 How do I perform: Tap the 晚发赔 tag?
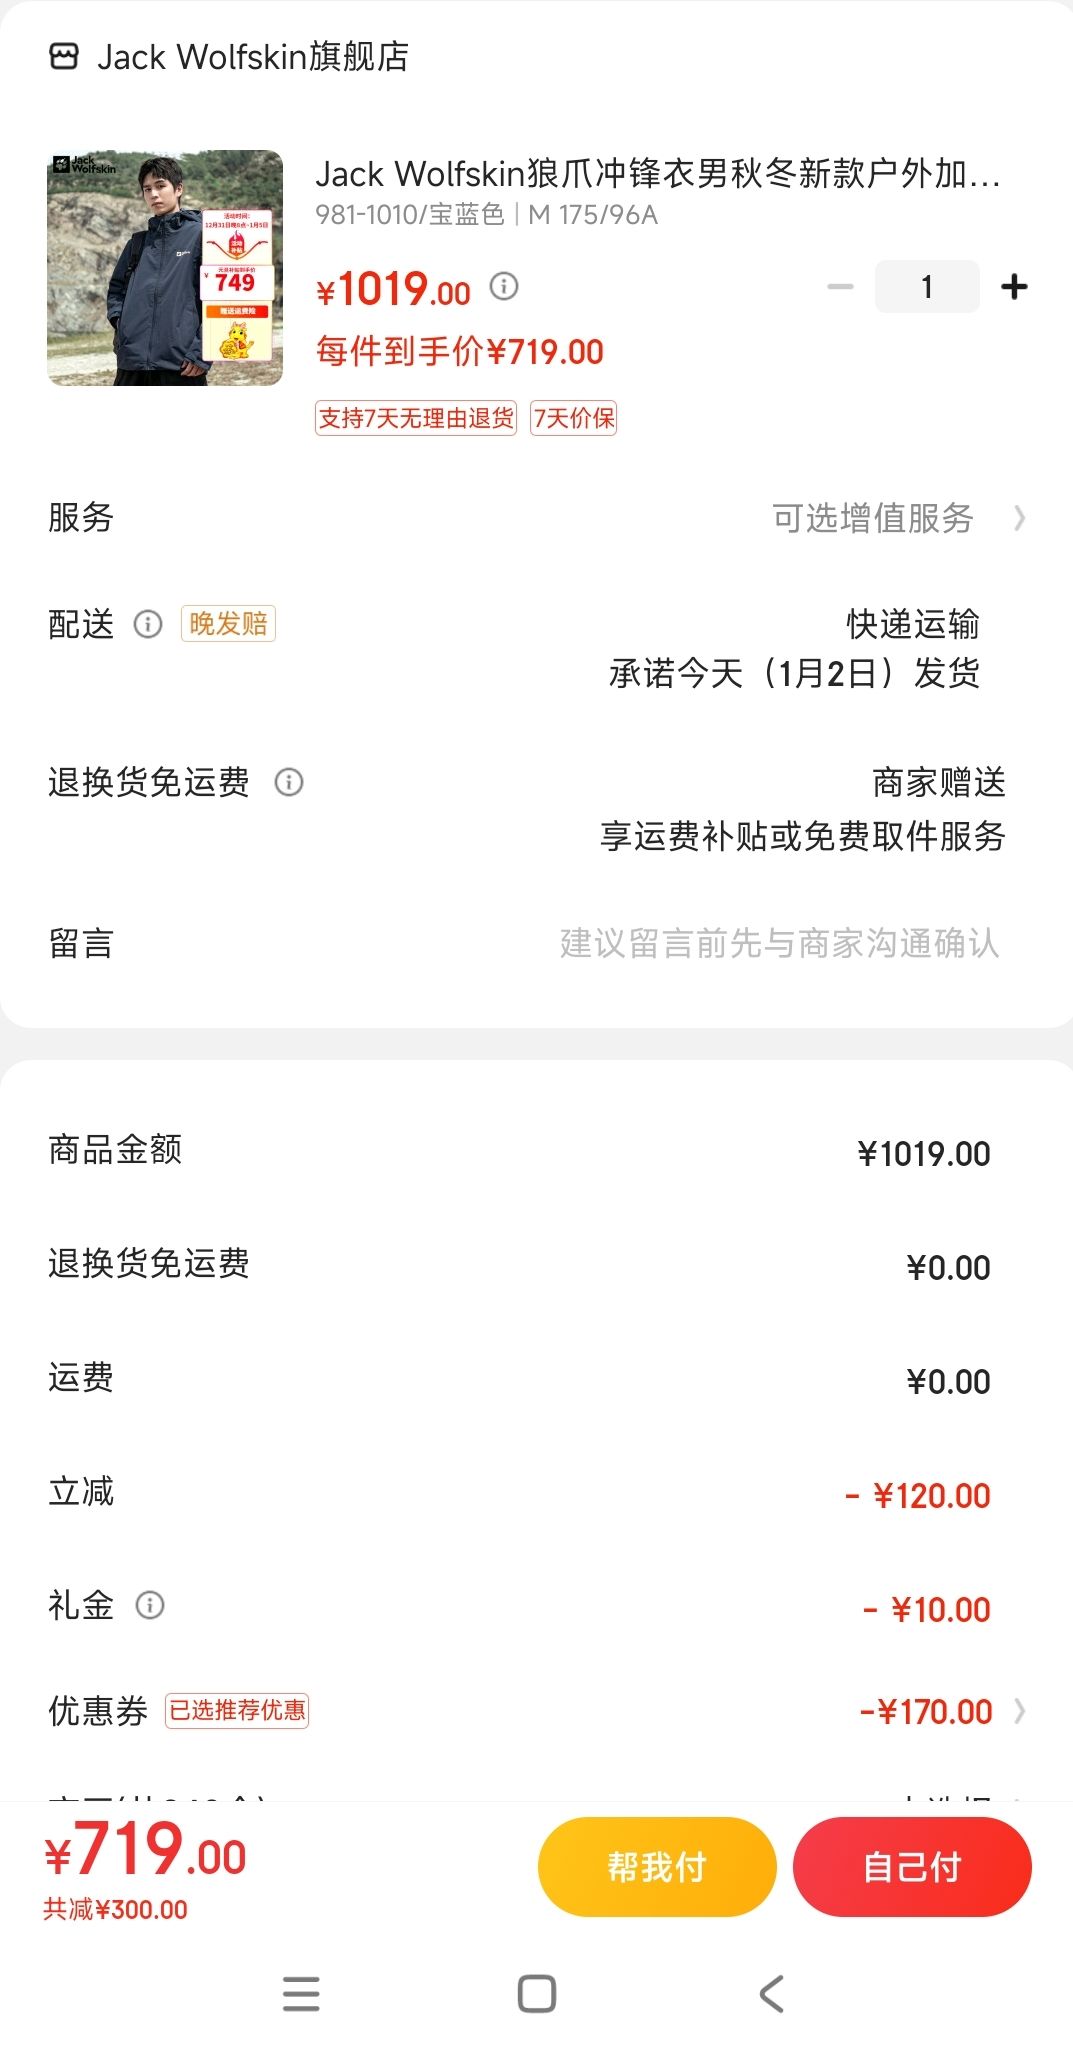[228, 624]
